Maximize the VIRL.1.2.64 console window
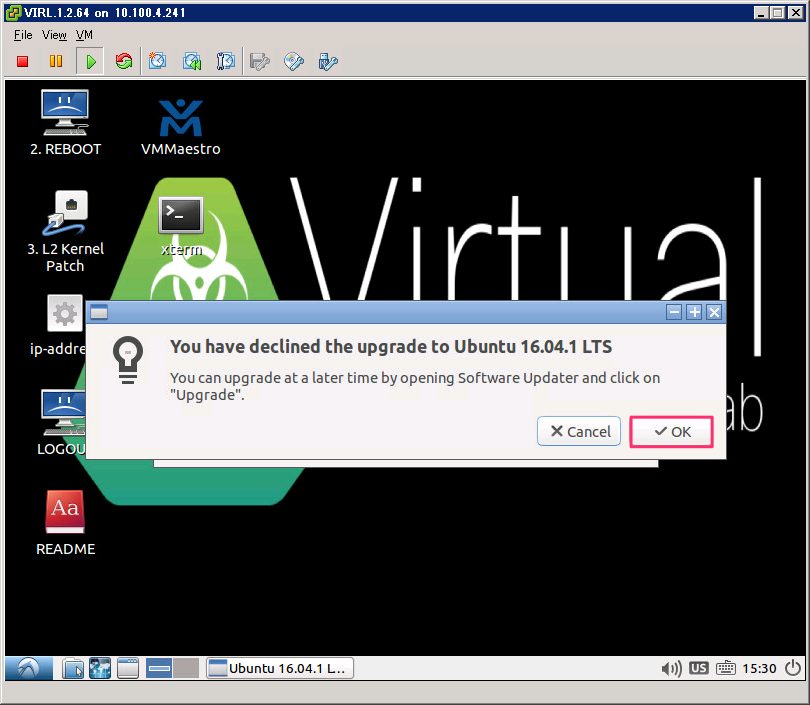This screenshot has height=705, width=810. [777, 13]
